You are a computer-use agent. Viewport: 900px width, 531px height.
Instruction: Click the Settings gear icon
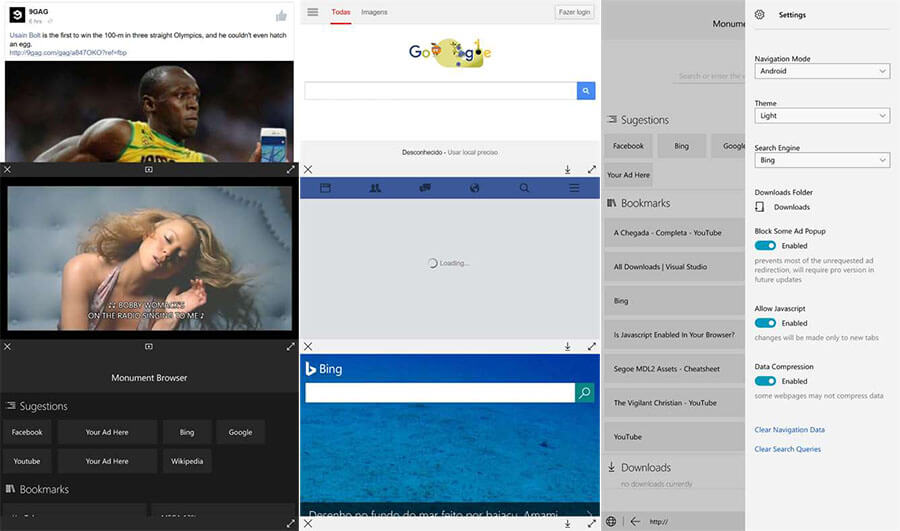coord(759,14)
